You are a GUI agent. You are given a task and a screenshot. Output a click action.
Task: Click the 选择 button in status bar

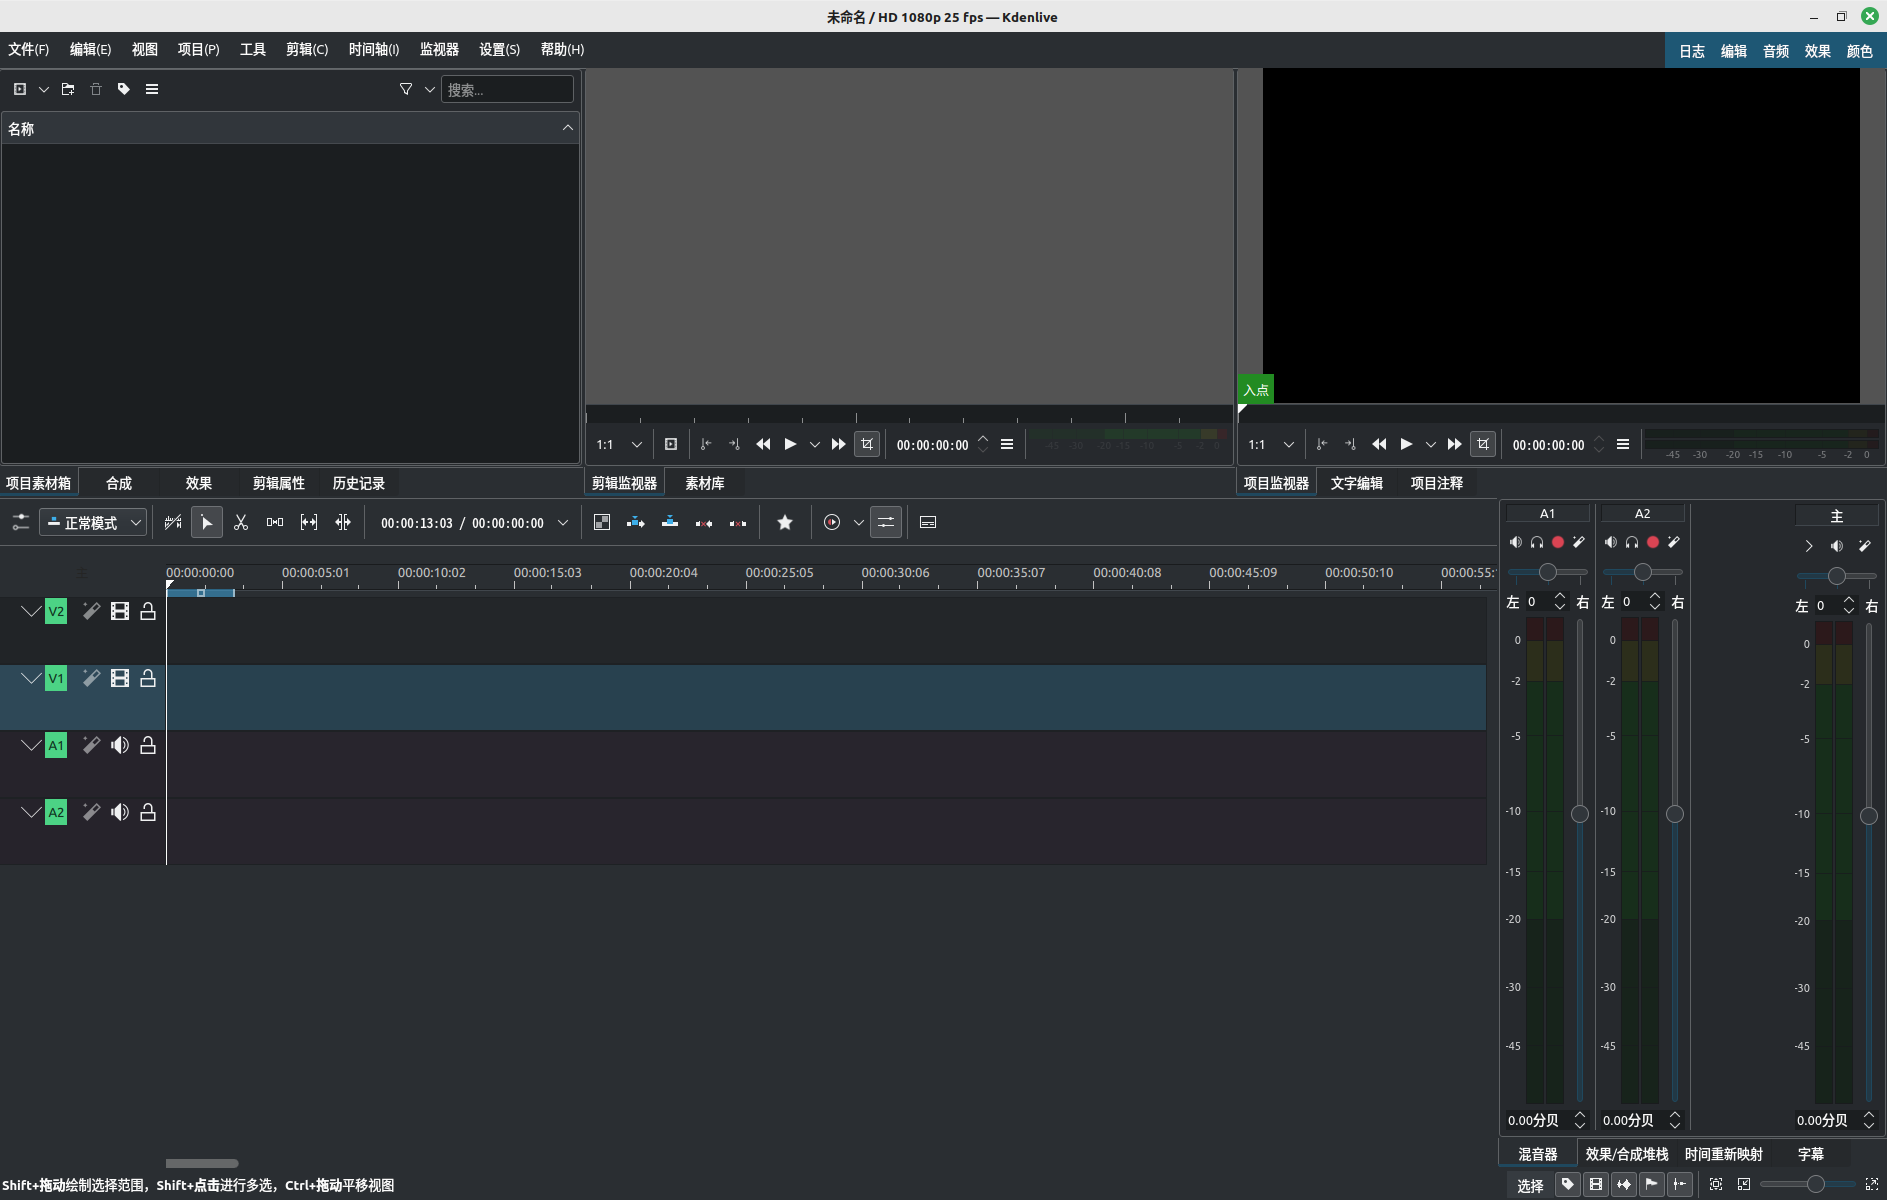pos(1530,1185)
